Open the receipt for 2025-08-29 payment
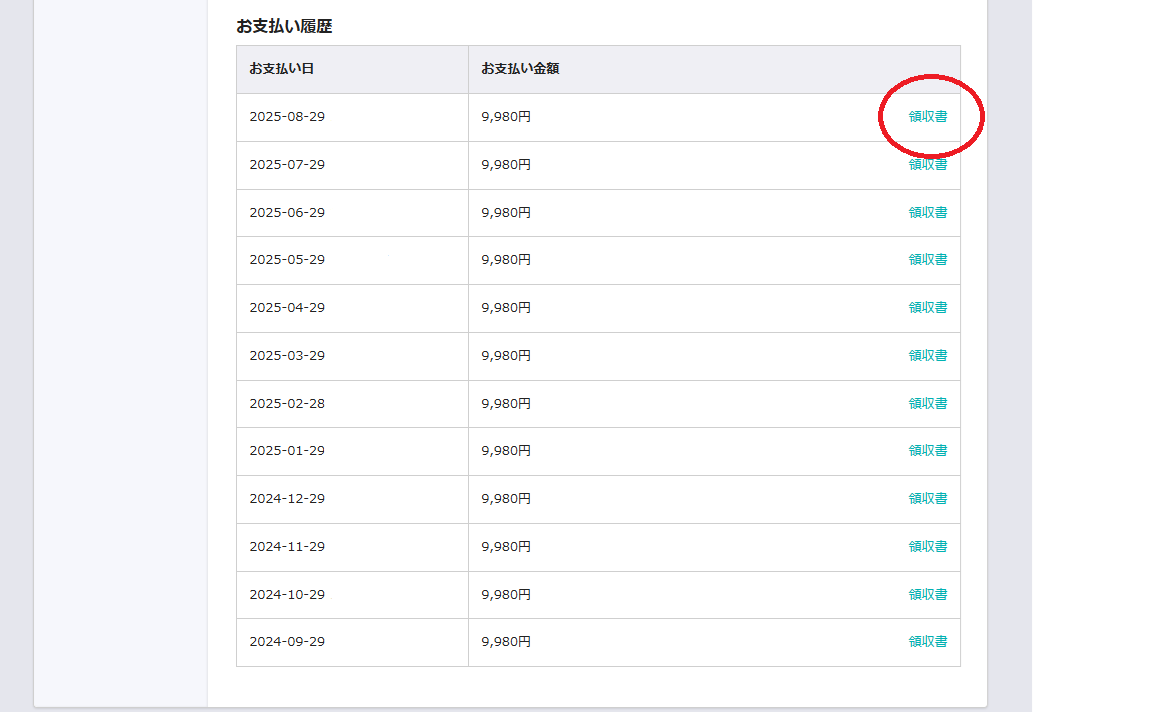The height and width of the screenshot is (712, 1152). tap(927, 117)
